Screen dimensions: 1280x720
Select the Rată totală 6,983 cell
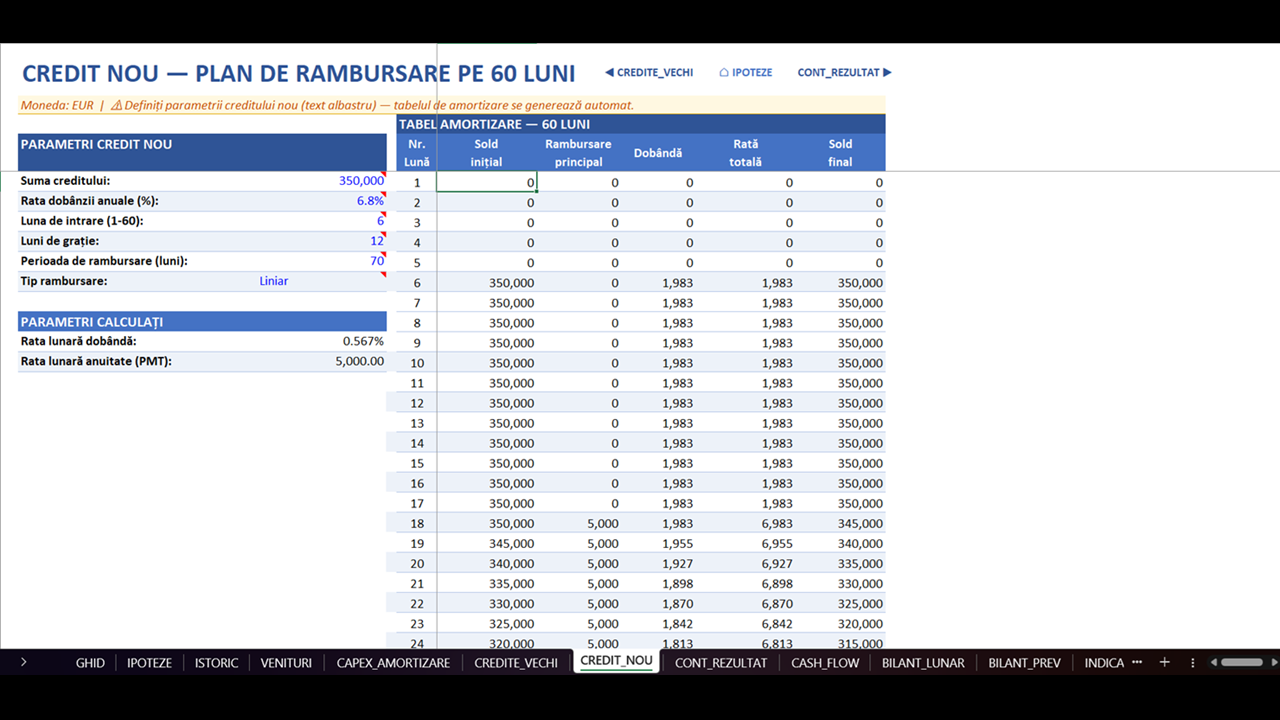746,523
